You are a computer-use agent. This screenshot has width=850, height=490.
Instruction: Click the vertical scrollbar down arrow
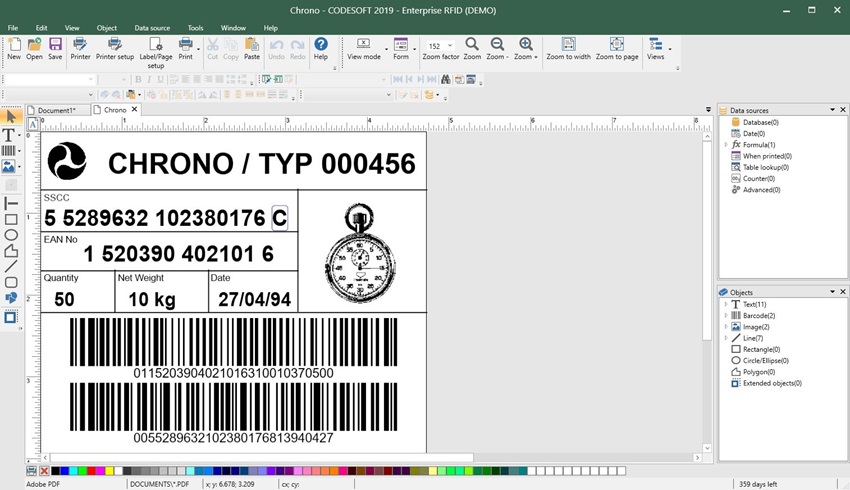coord(707,448)
